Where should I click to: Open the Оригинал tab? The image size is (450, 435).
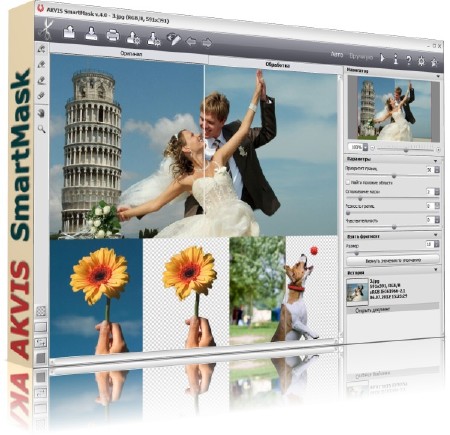[131, 53]
